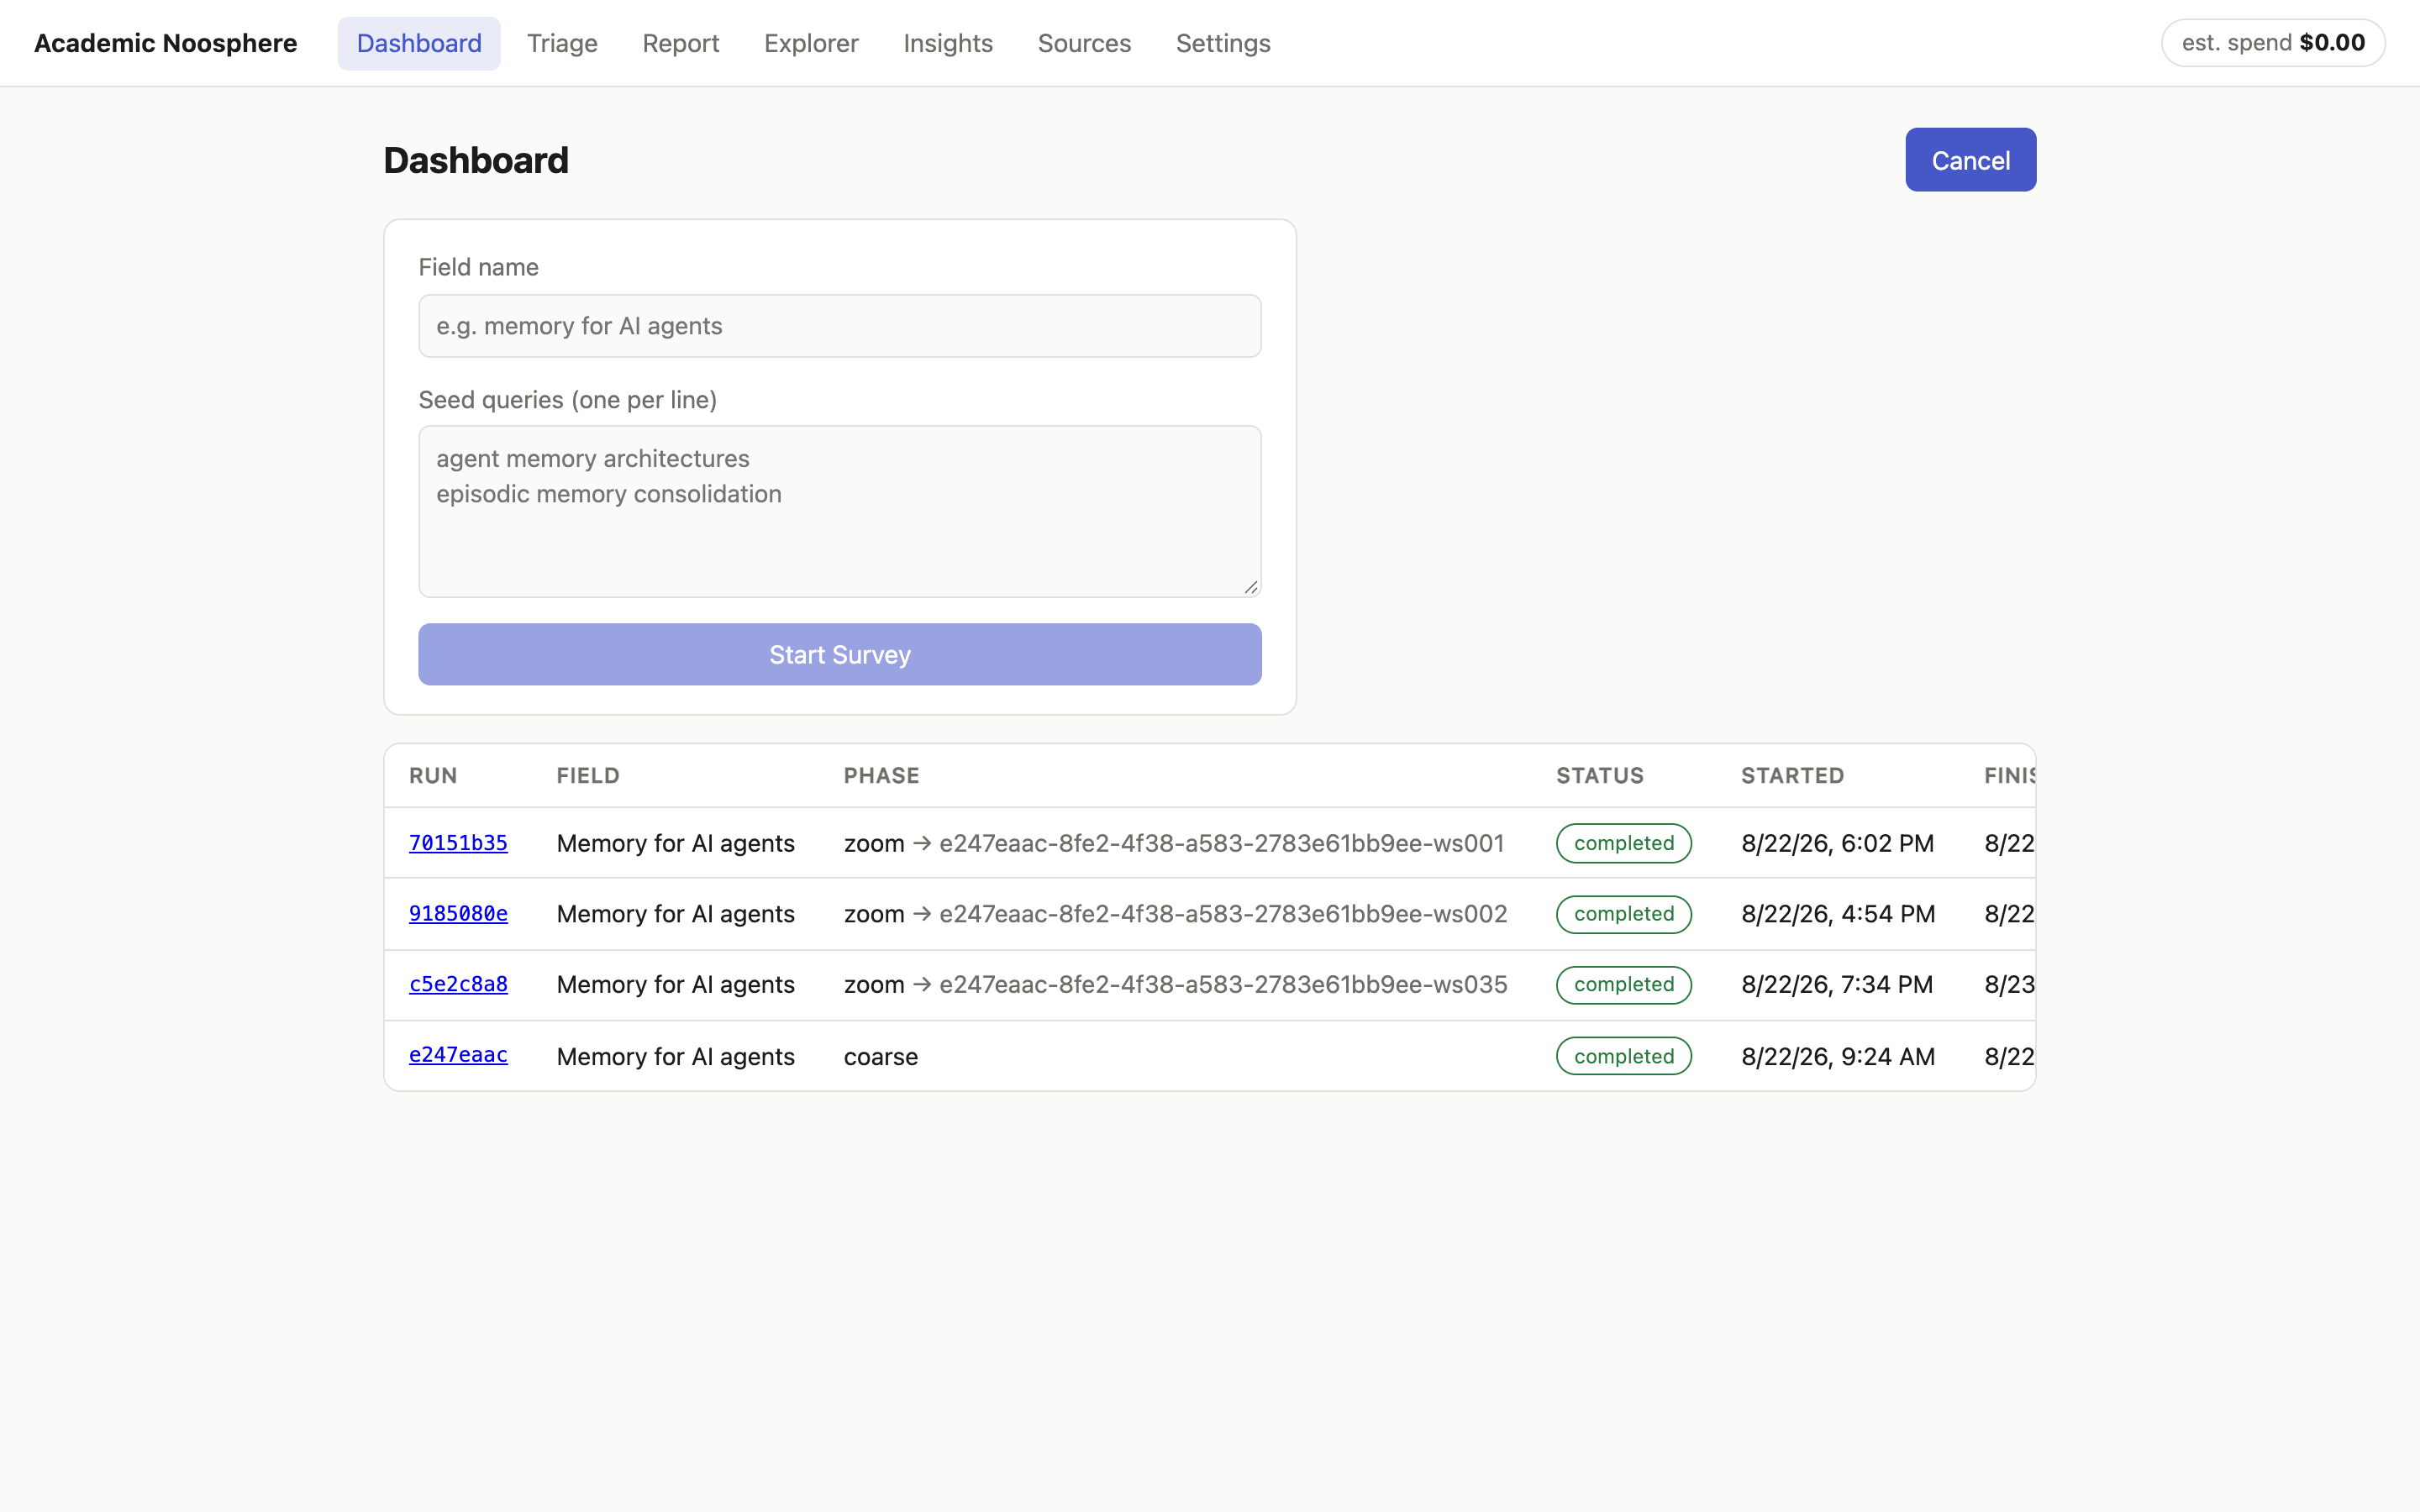2420x1512 pixels.
Task: Click the start time 8/22/26, 6:02 PM
Action: point(1838,843)
